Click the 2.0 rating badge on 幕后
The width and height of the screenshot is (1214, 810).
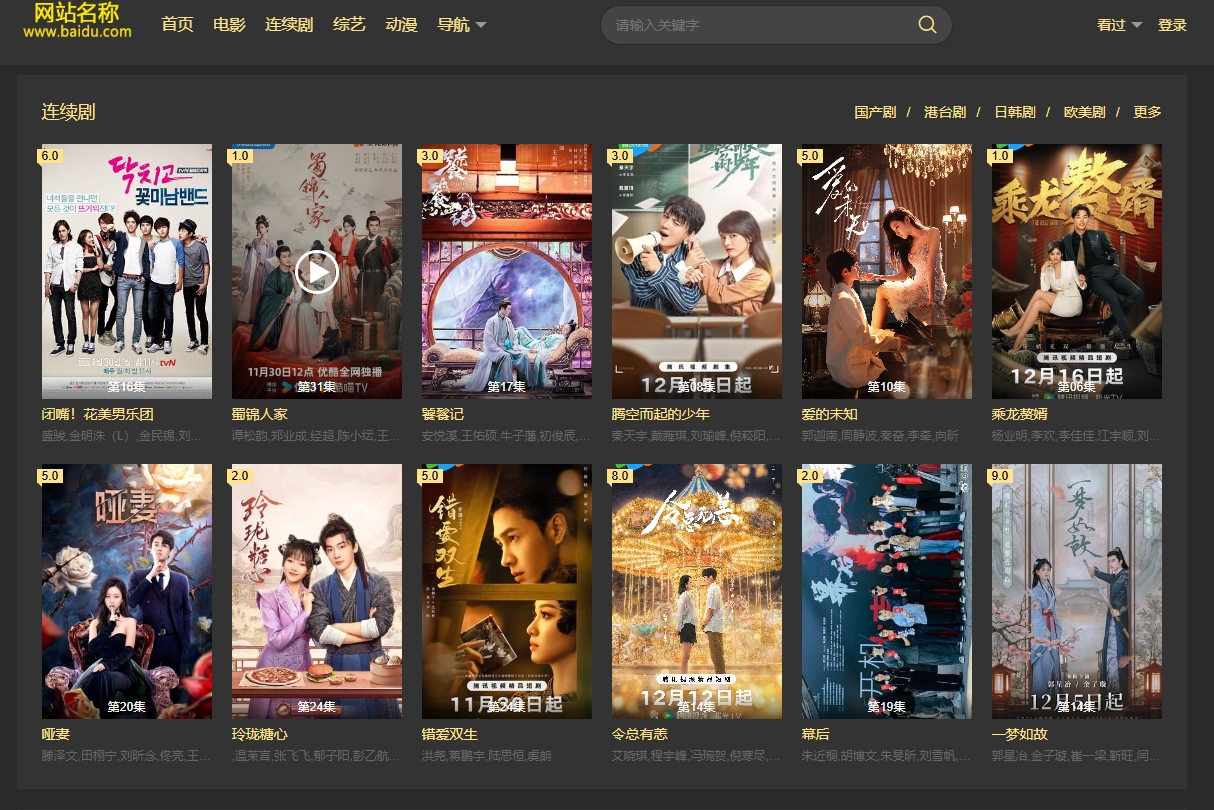(810, 476)
